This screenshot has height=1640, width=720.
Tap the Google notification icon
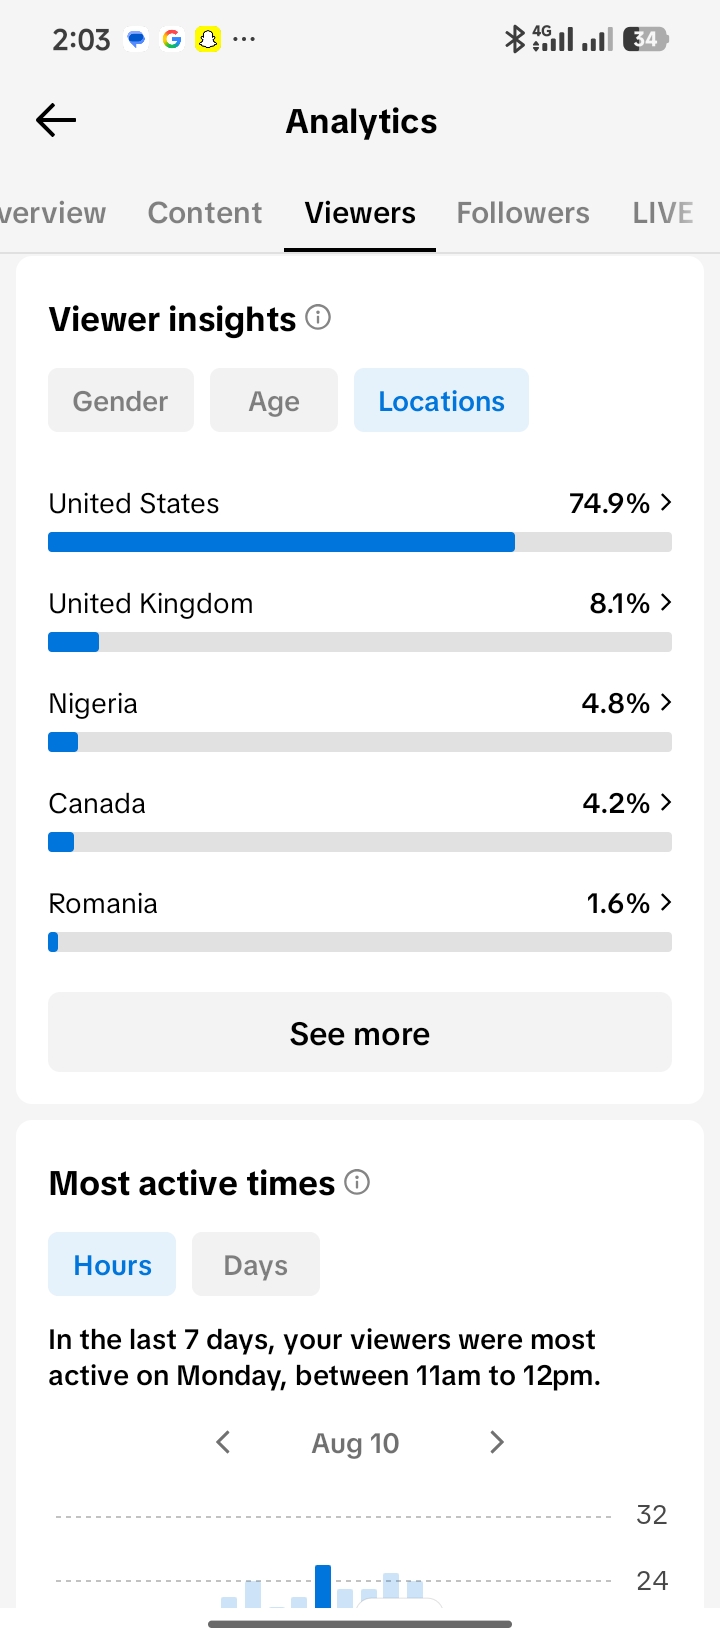pyautogui.click(x=172, y=39)
